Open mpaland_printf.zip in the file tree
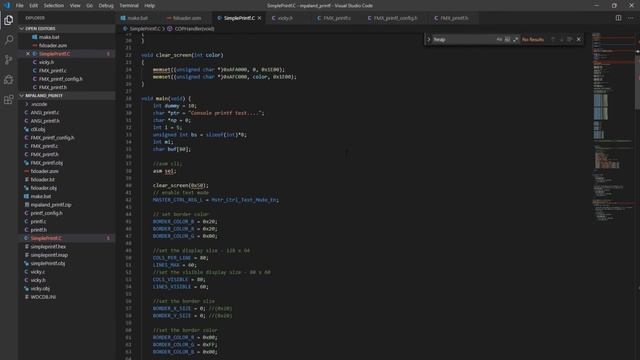This screenshot has height=360, width=640. pyautogui.click(x=51, y=205)
